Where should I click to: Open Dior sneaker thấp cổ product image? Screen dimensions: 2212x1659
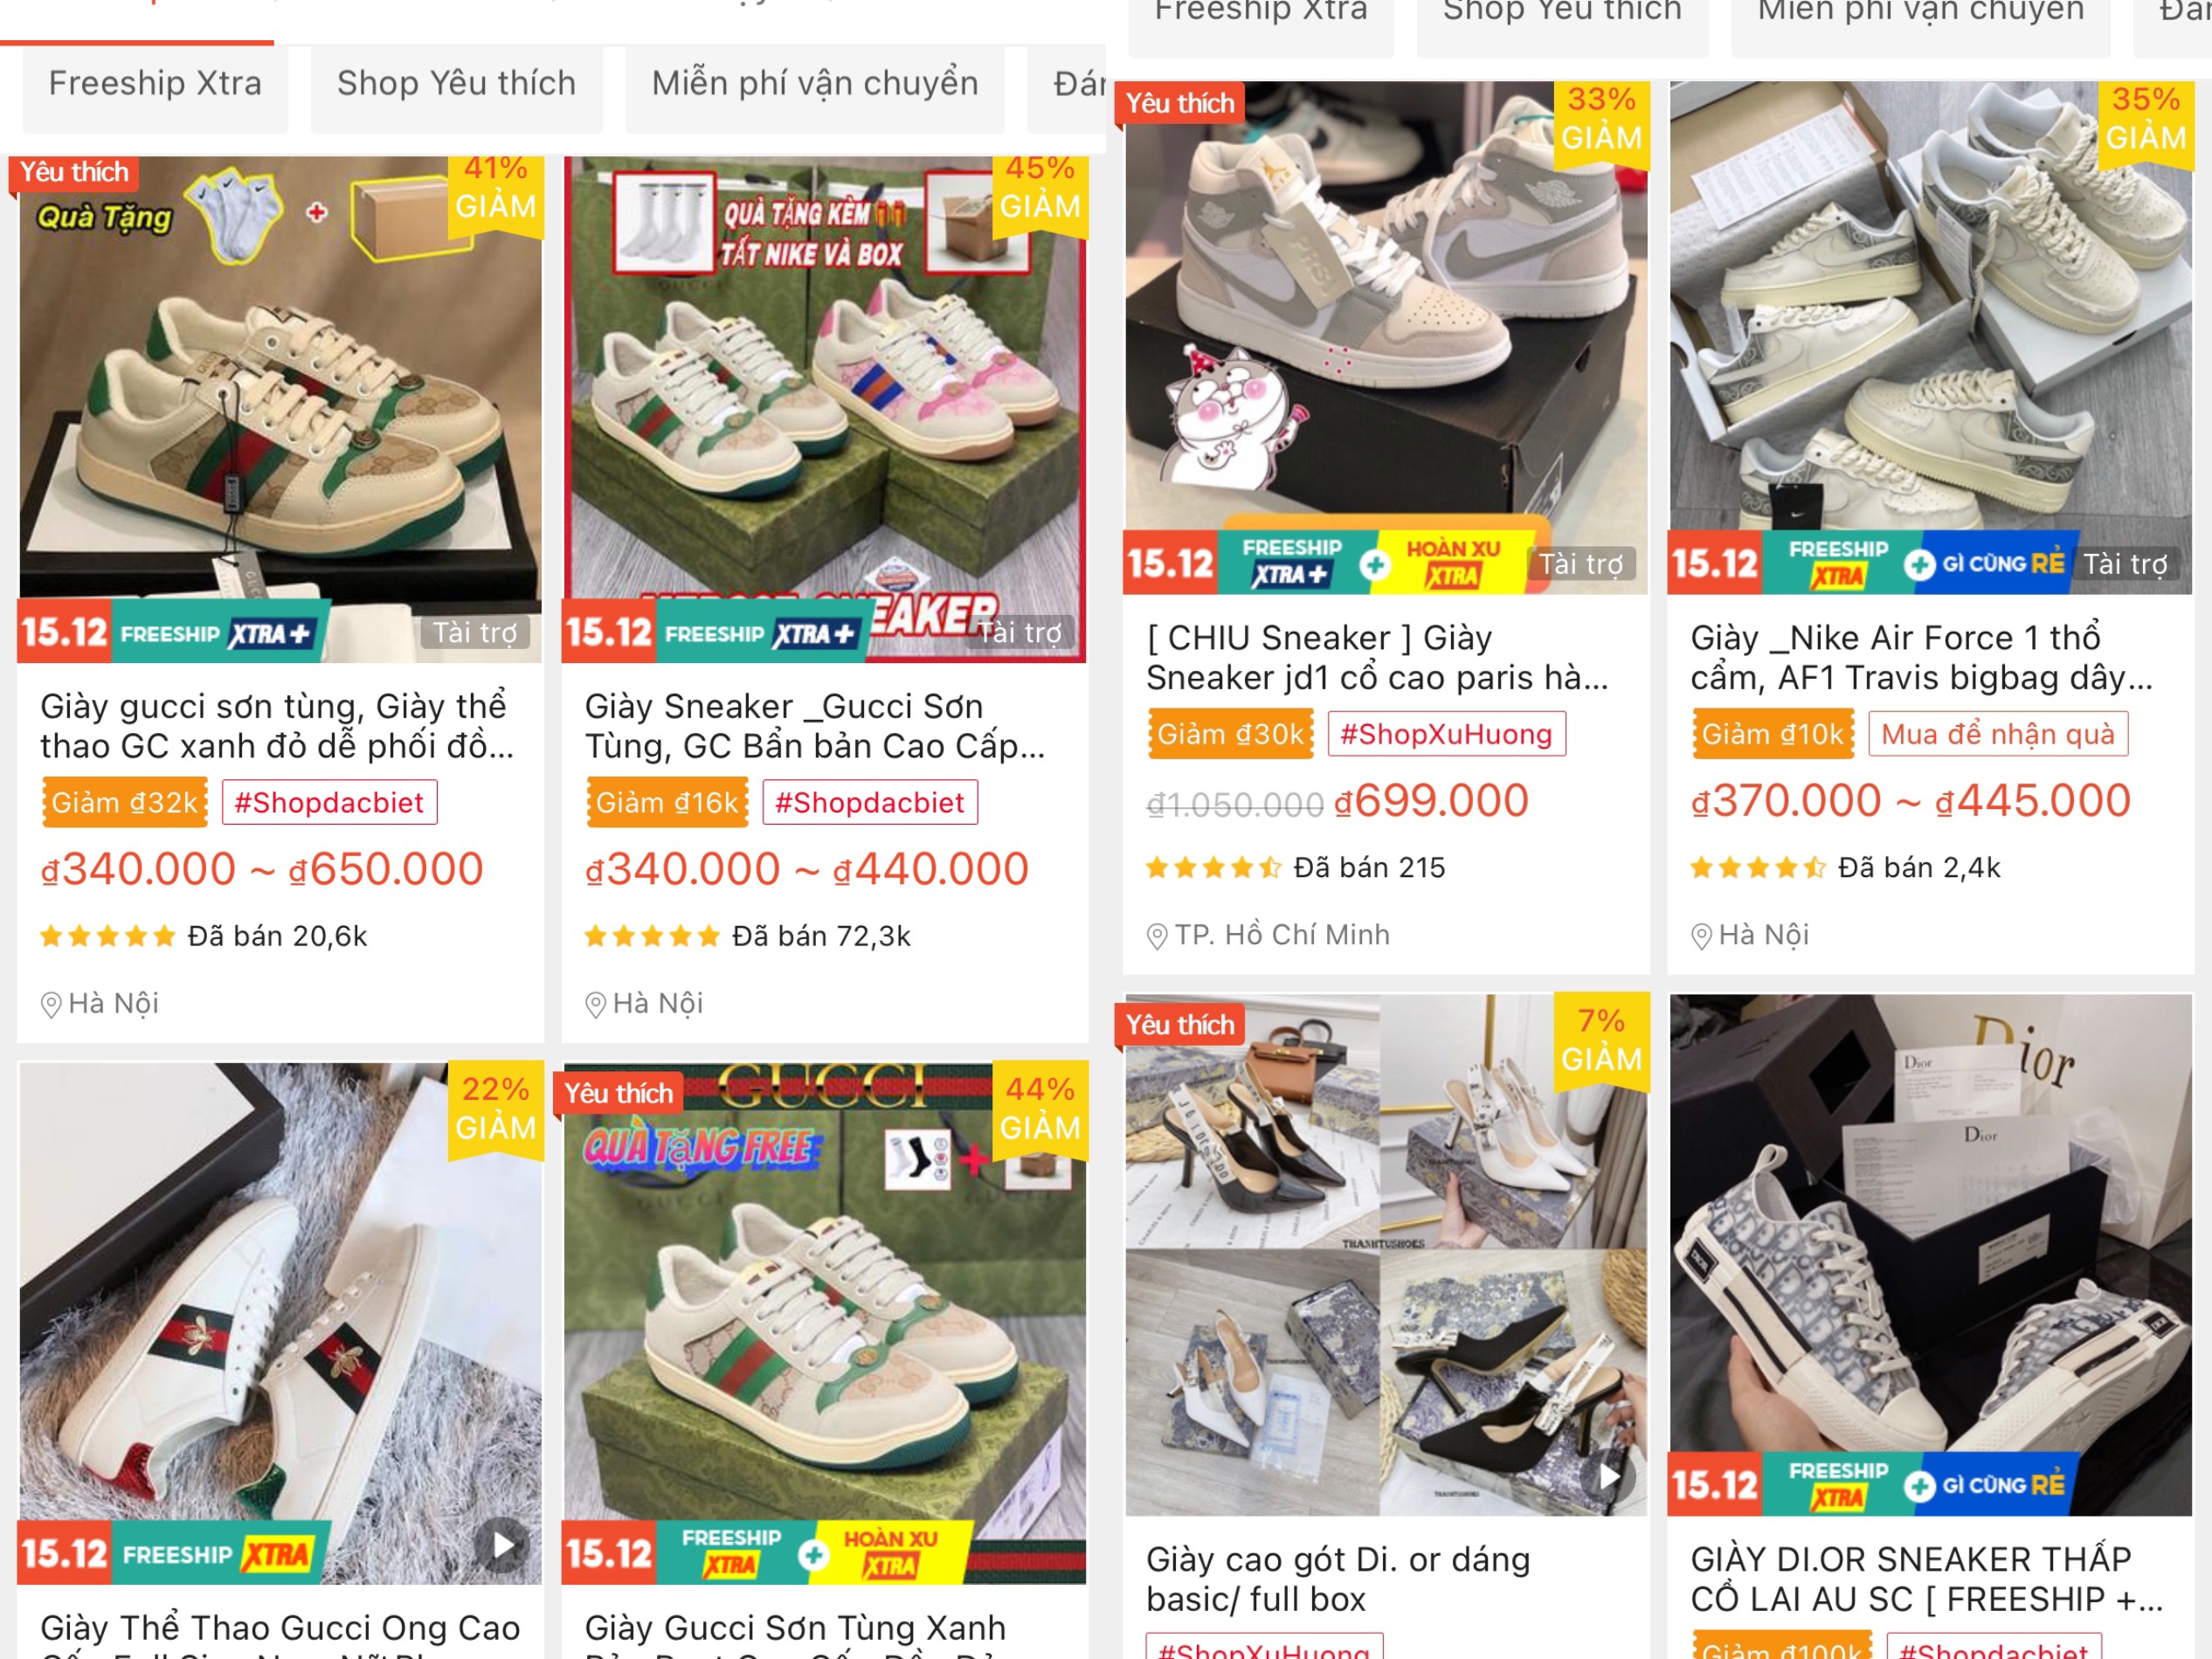click(x=1930, y=1254)
